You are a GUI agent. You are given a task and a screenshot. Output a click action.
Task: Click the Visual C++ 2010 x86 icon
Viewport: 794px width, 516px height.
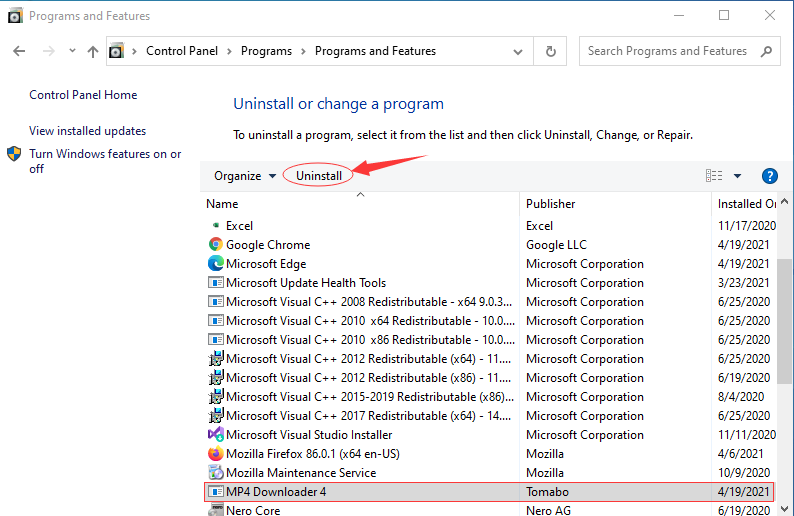tap(216, 339)
